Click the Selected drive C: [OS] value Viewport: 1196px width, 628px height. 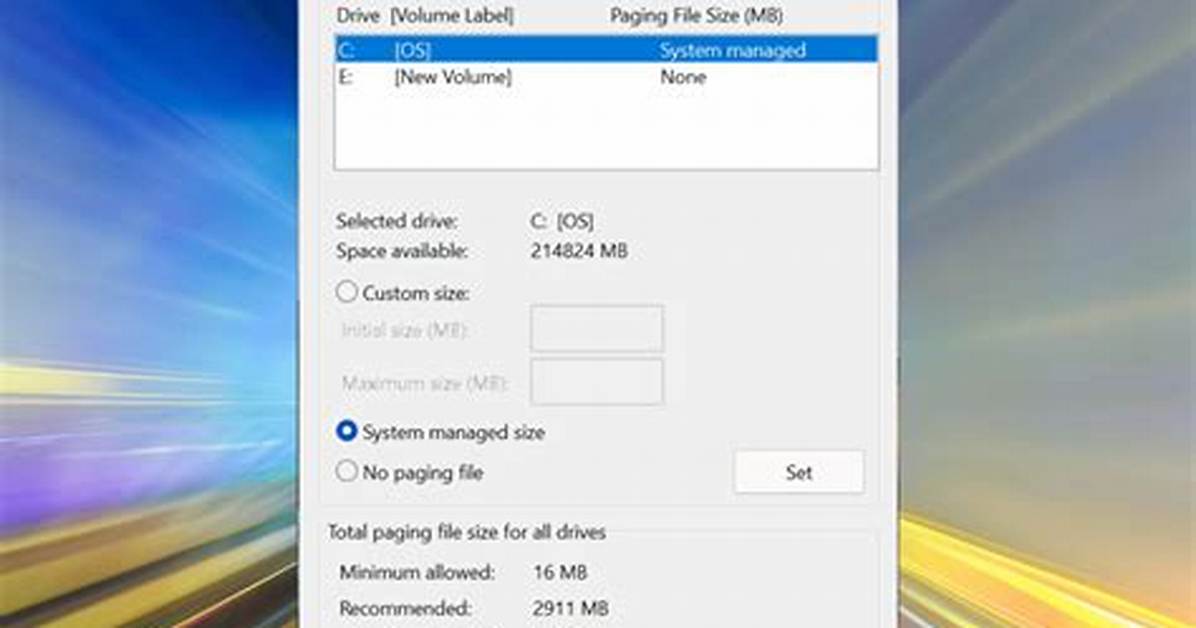click(561, 221)
